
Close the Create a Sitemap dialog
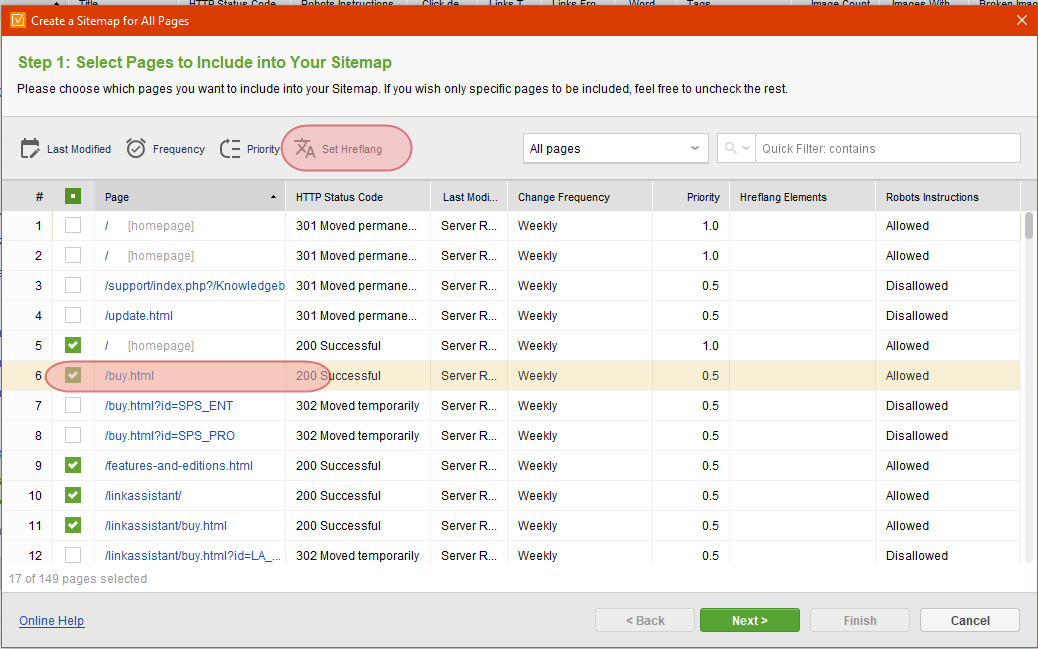pyautogui.click(x=1021, y=21)
